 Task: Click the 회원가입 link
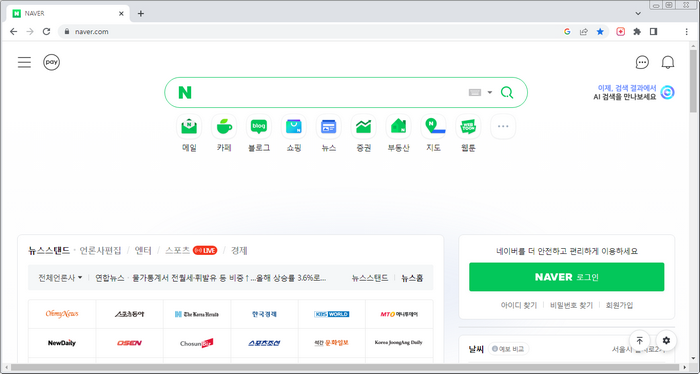click(x=619, y=305)
